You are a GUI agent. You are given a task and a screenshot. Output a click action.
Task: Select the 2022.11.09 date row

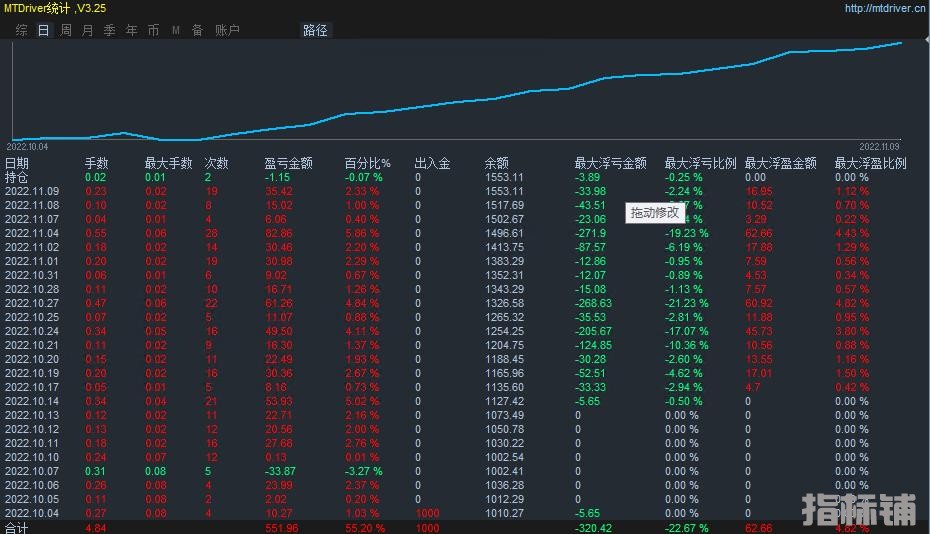[32, 191]
